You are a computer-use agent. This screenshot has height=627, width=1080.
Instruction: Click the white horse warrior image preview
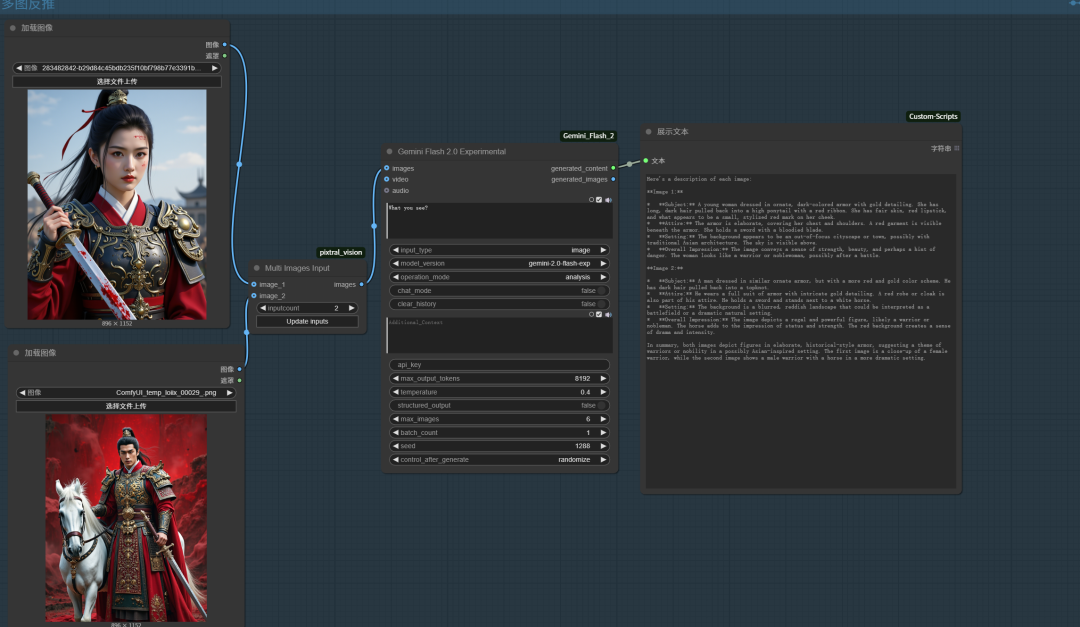(x=126, y=518)
